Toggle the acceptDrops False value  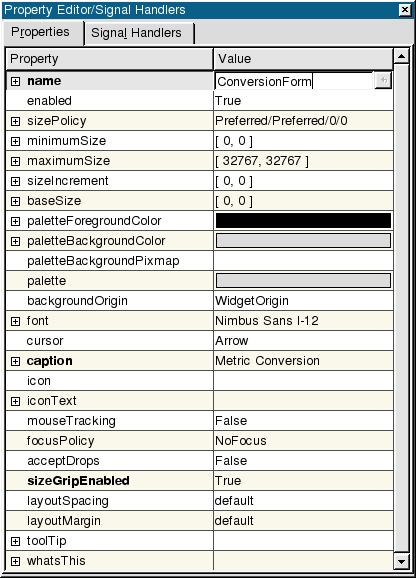(303, 461)
